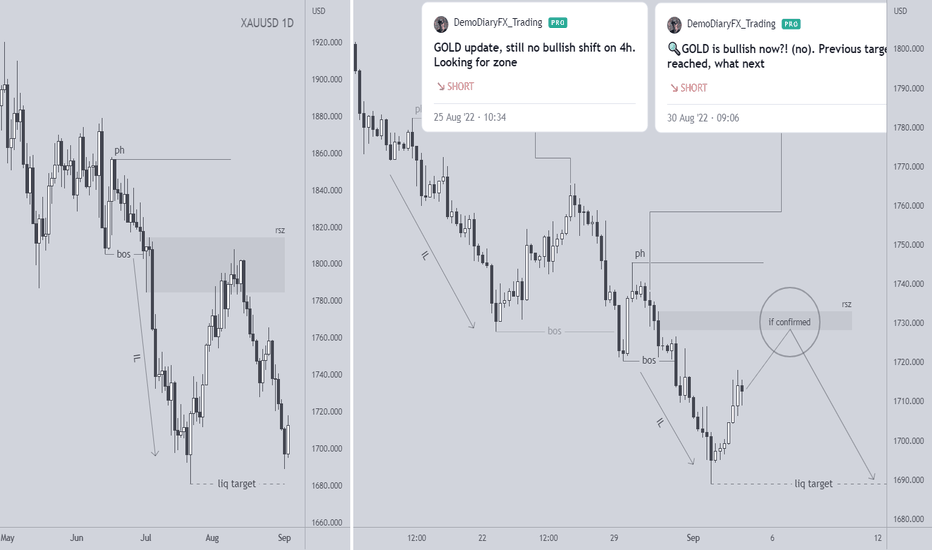Click the 1800.000 price level on left axis
Screen dimensions: 932x550
[327, 263]
